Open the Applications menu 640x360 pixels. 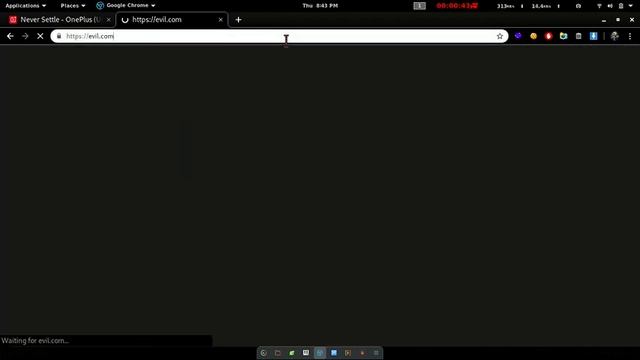pos(25,6)
